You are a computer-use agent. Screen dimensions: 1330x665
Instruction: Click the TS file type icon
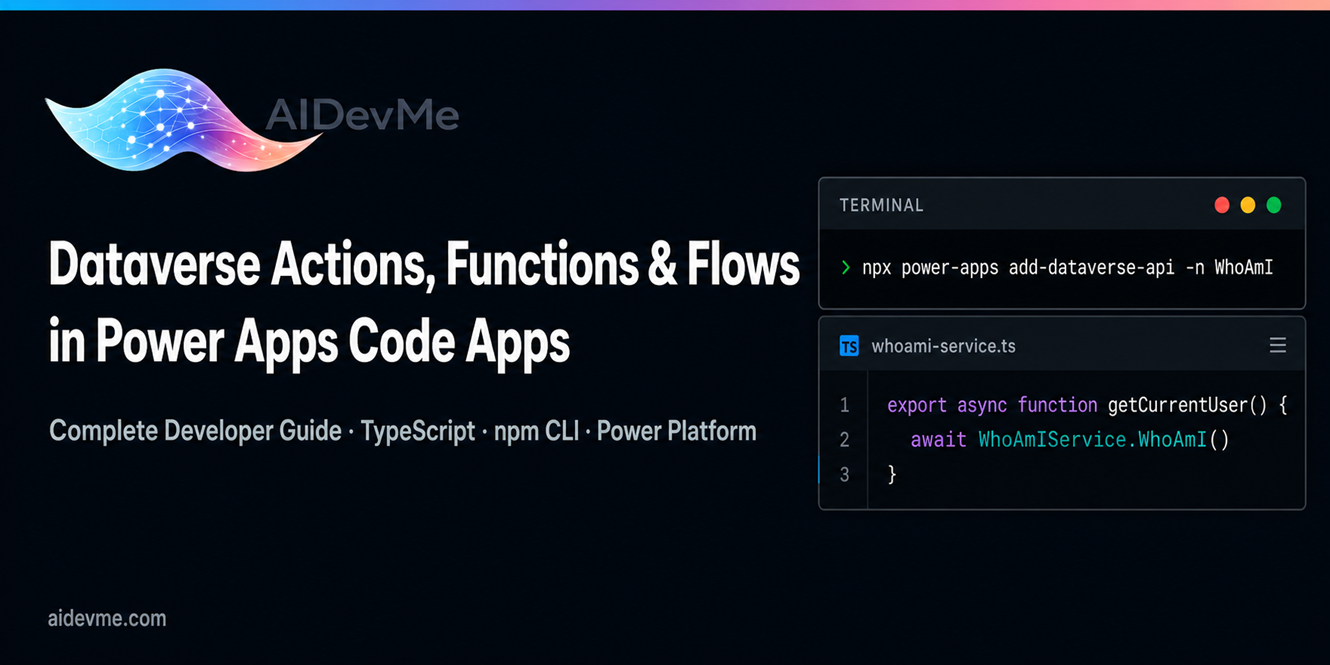click(849, 346)
